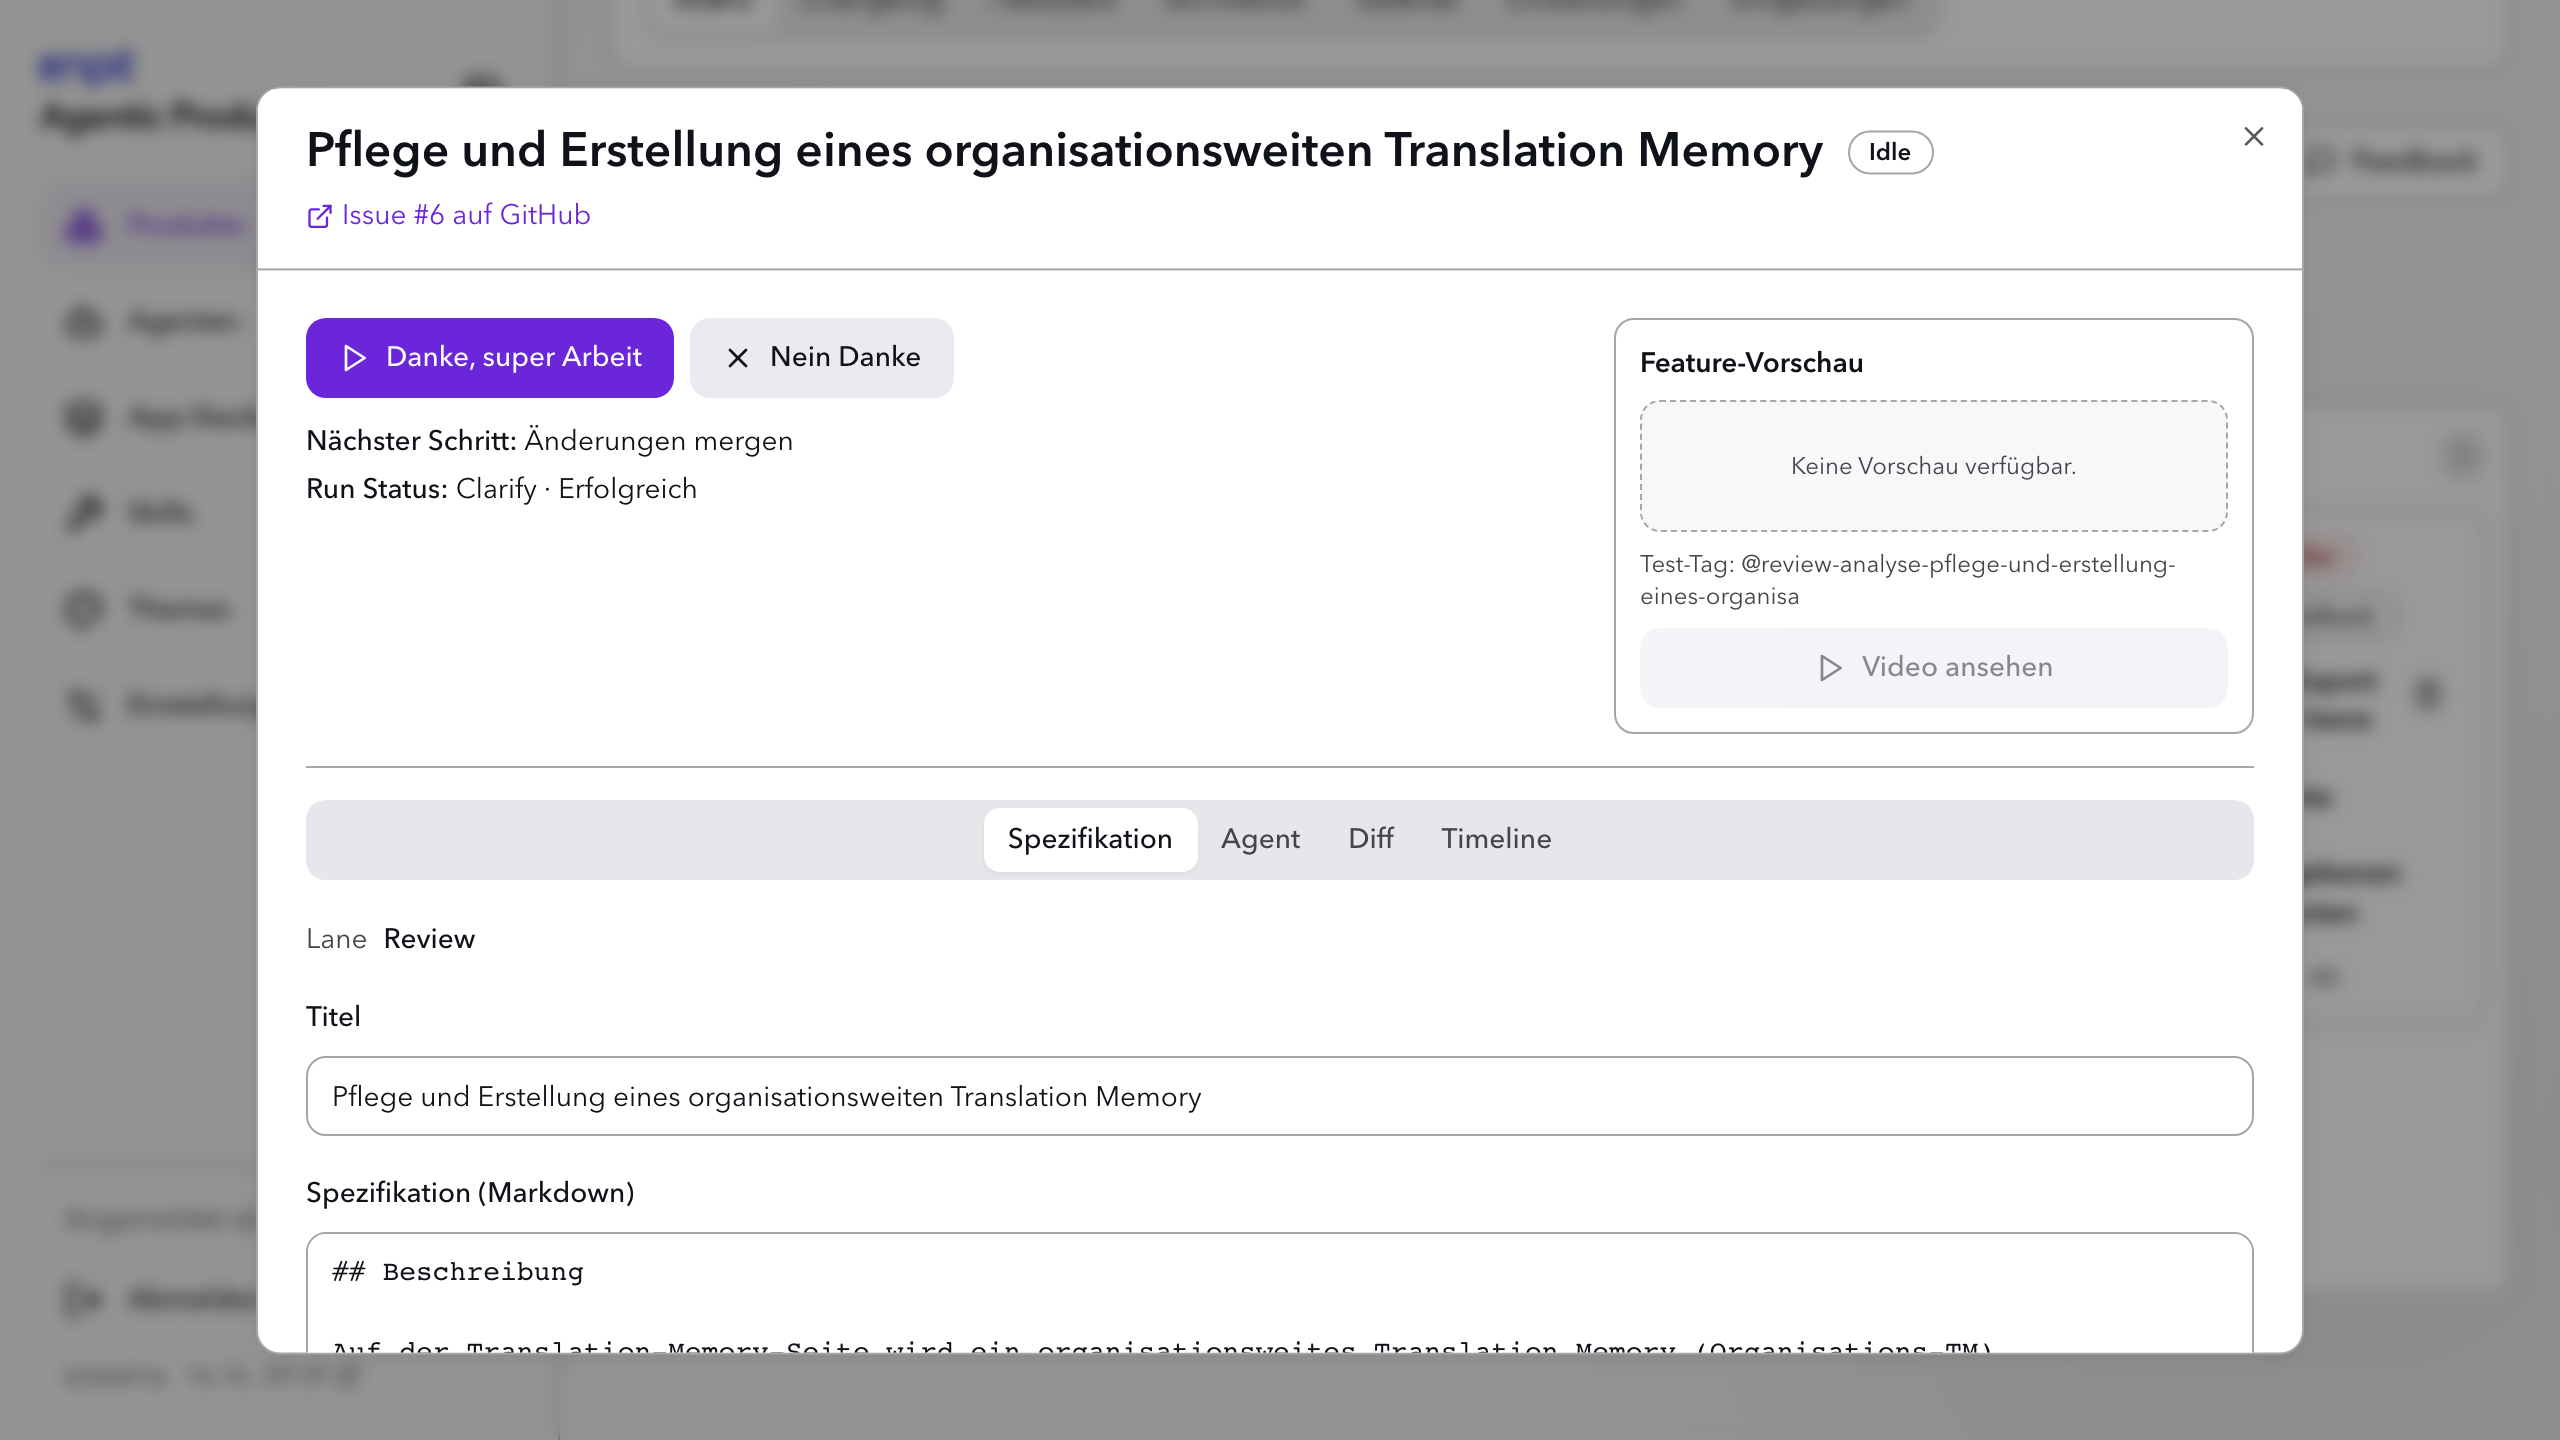
Task: Click 'Nächster Schritt: Änderungen mergen' text
Action: tap(549, 441)
